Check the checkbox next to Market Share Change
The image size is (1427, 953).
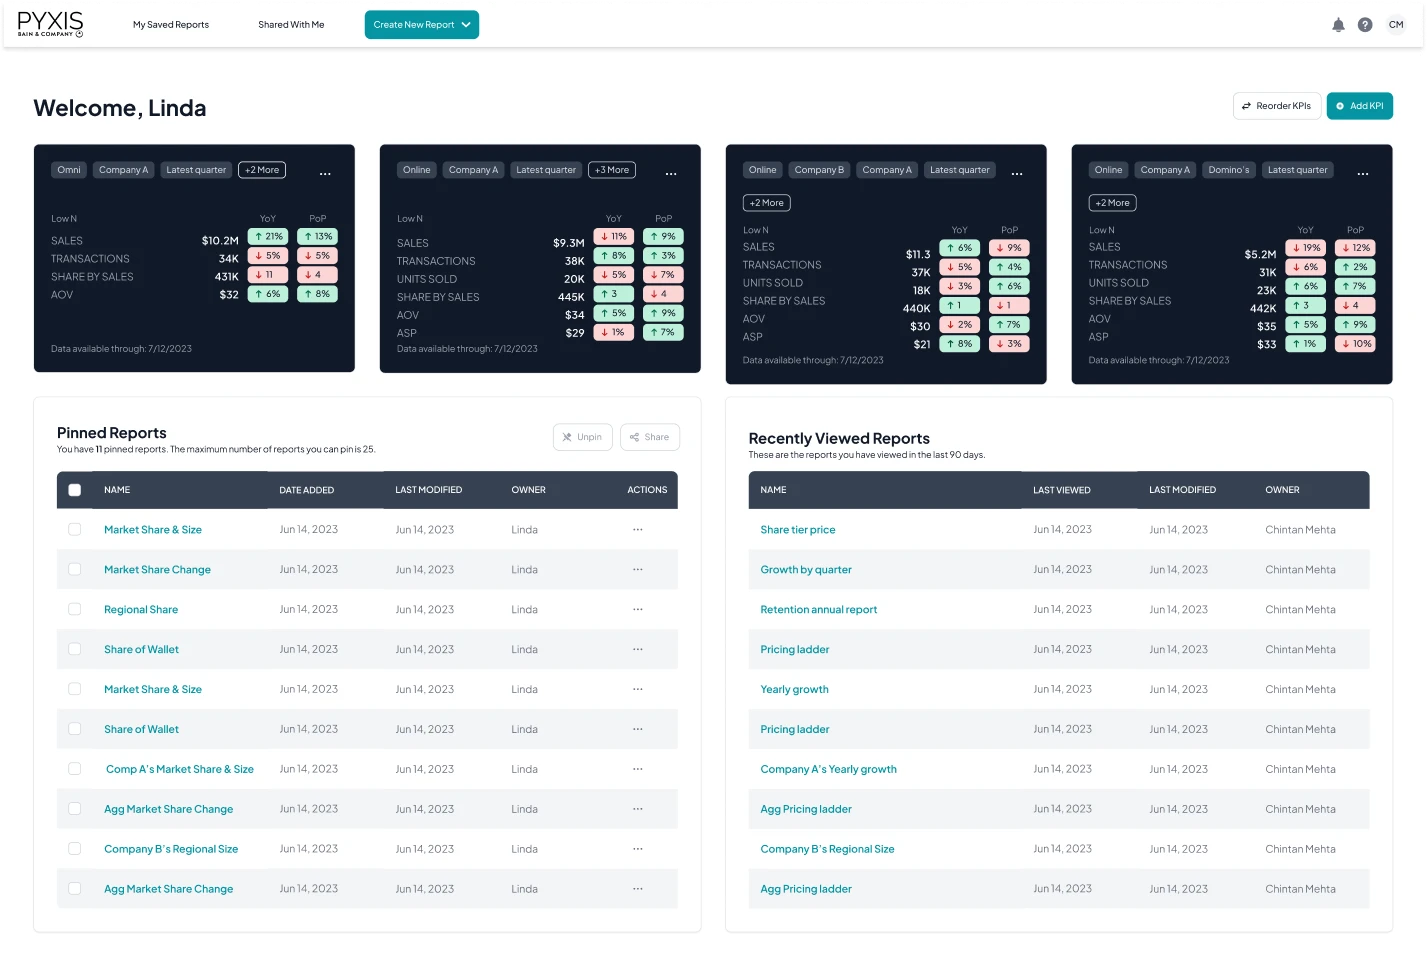(x=74, y=569)
